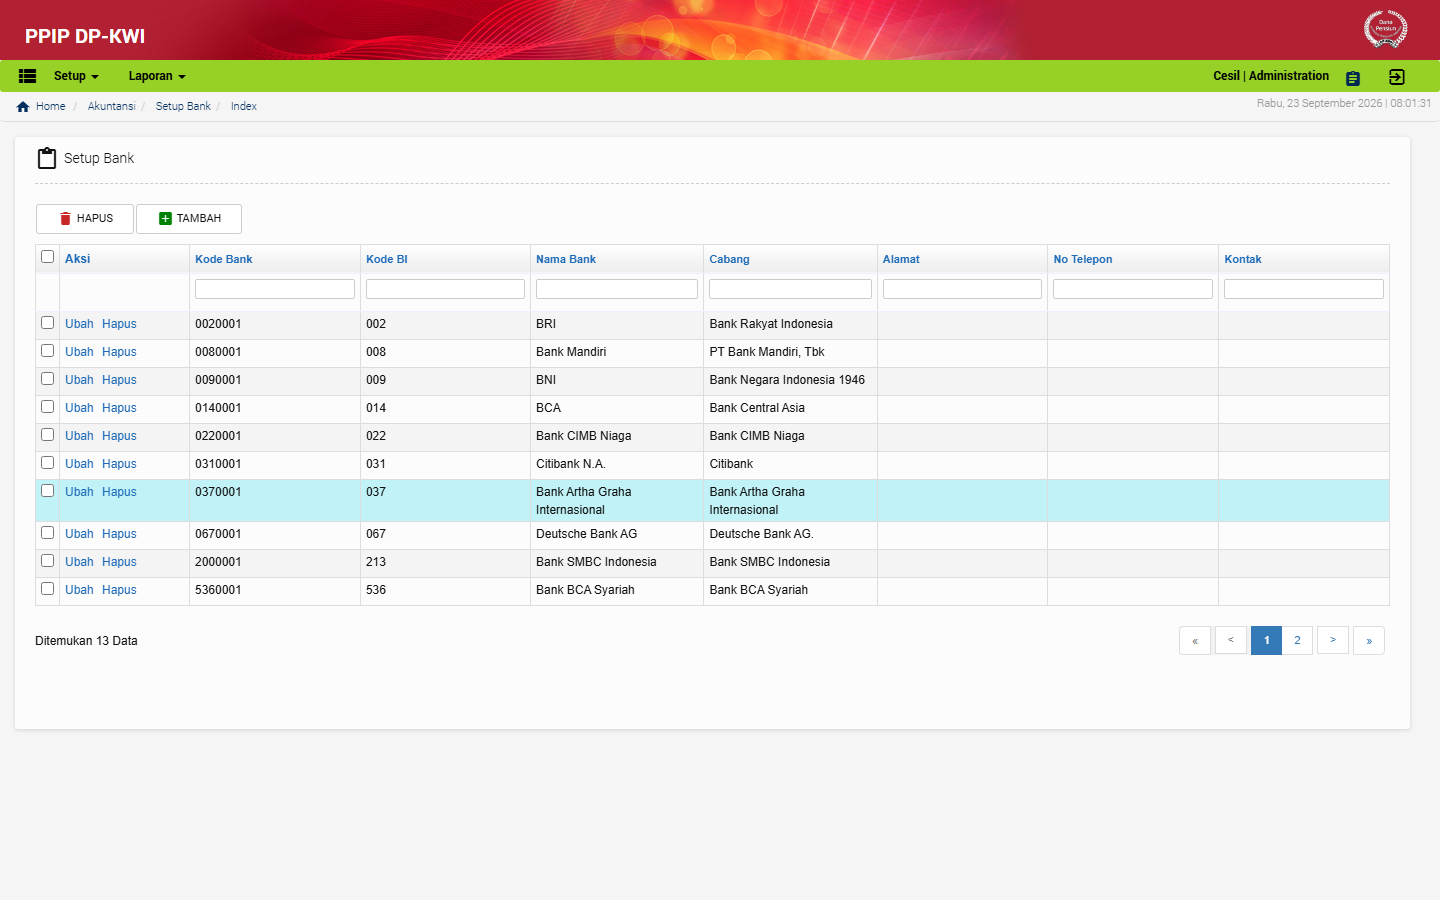Sort the table by Nama Bank

click(566, 259)
